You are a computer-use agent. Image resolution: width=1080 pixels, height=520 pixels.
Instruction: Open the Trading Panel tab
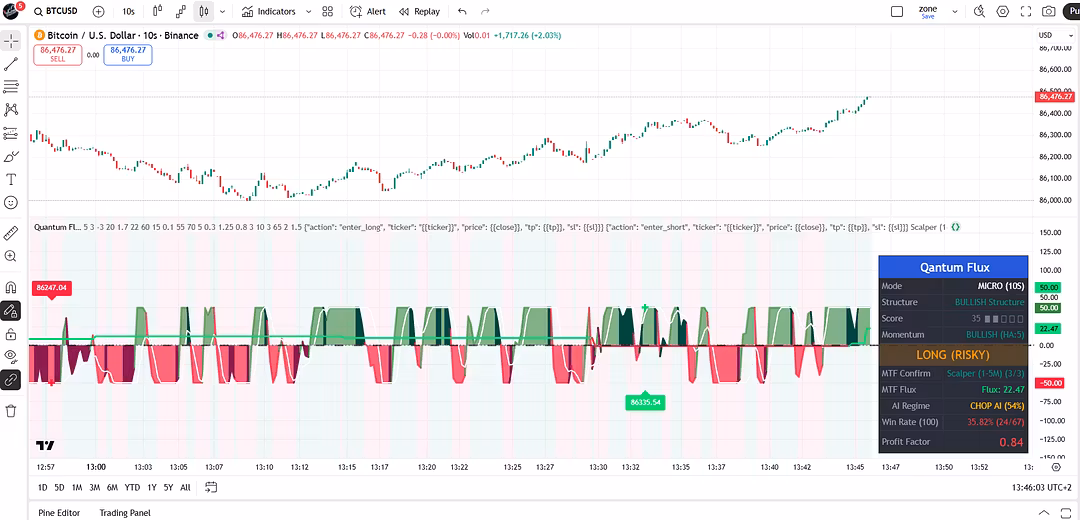[124, 512]
